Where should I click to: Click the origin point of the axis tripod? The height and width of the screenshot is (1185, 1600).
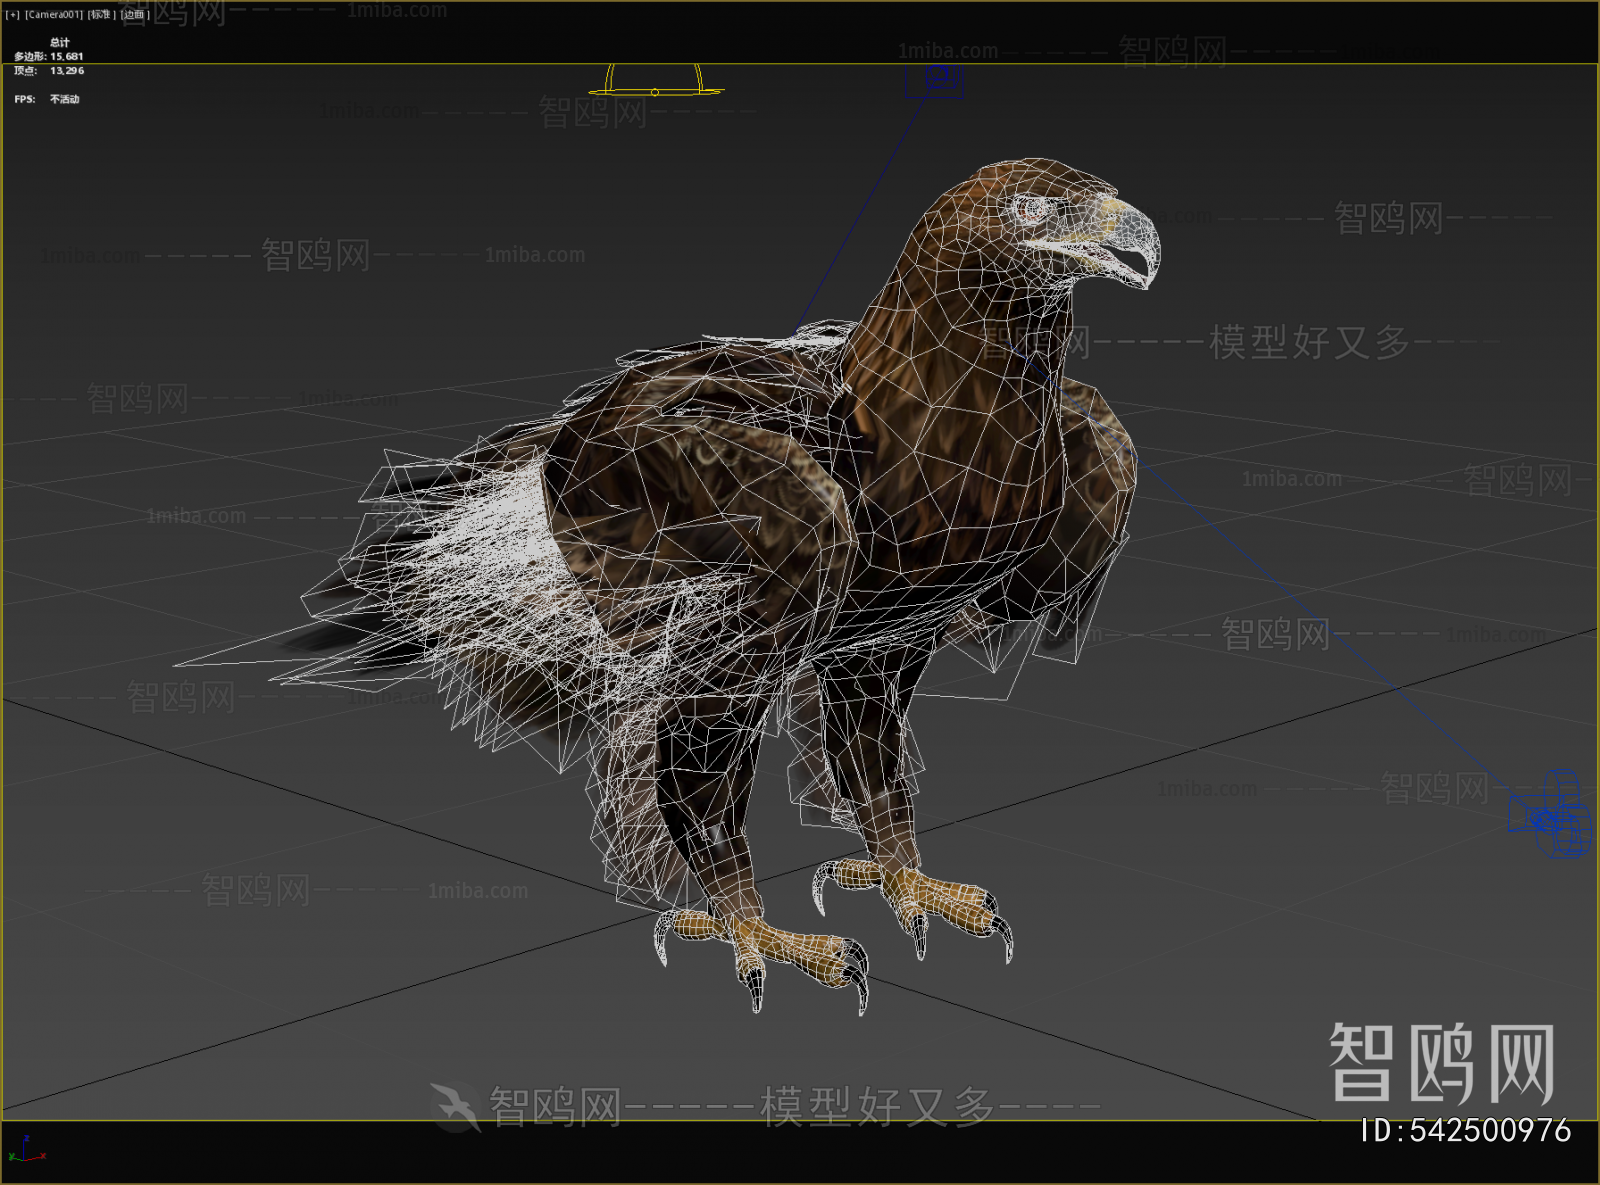[x=24, y=1160]
